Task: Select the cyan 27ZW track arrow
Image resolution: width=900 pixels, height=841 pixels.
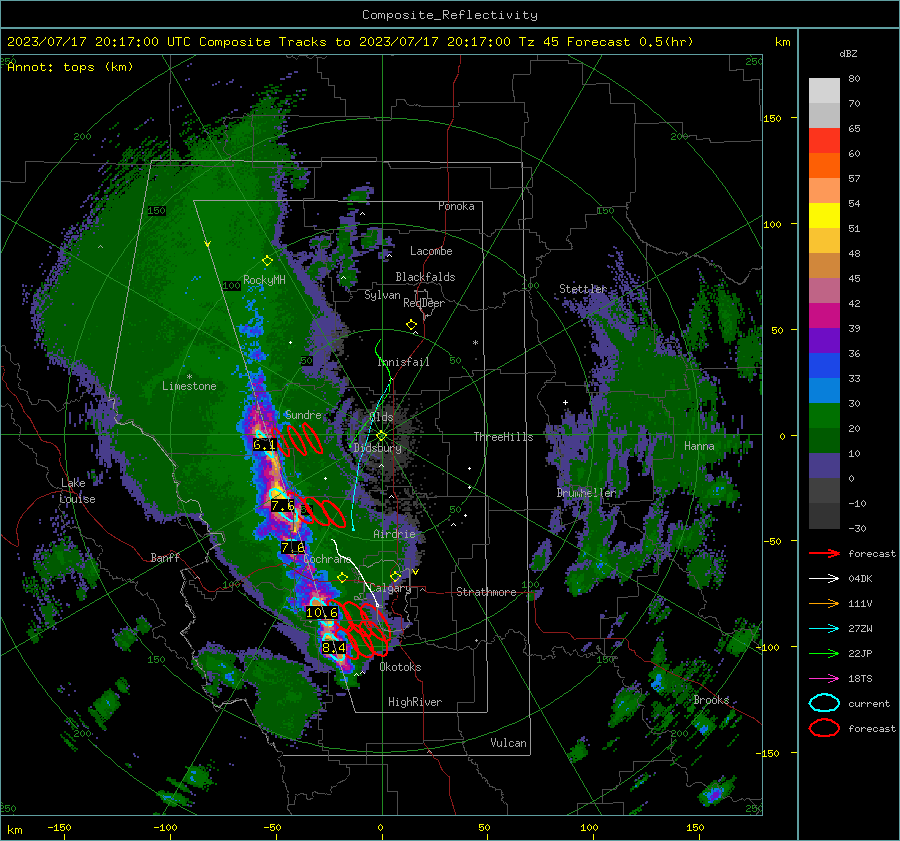Action: tap(824, 629)
